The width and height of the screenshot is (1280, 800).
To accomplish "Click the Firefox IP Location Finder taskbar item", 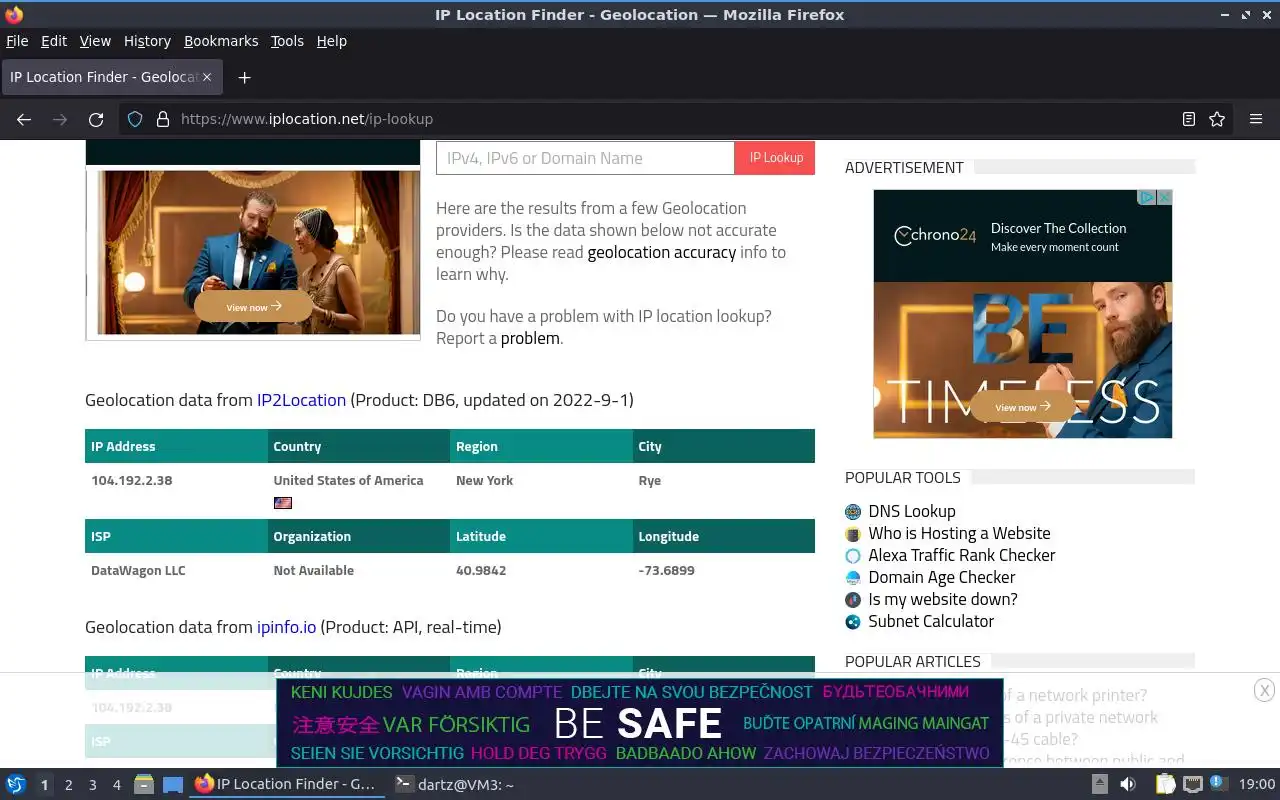I will (285, 784).
